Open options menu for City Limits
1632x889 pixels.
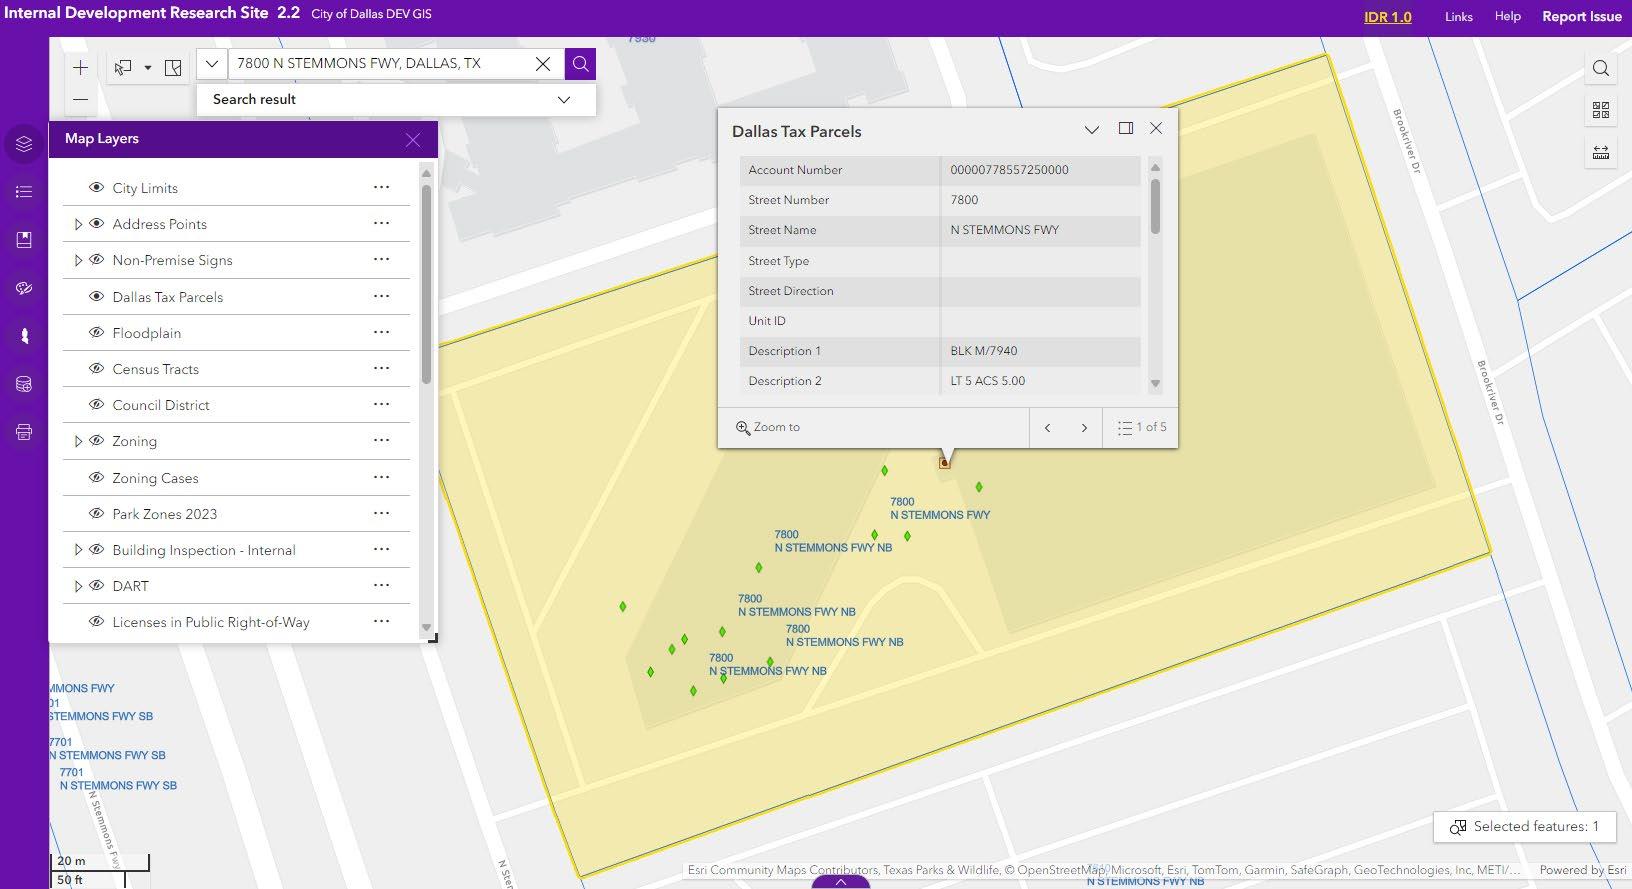click(381, 187)
